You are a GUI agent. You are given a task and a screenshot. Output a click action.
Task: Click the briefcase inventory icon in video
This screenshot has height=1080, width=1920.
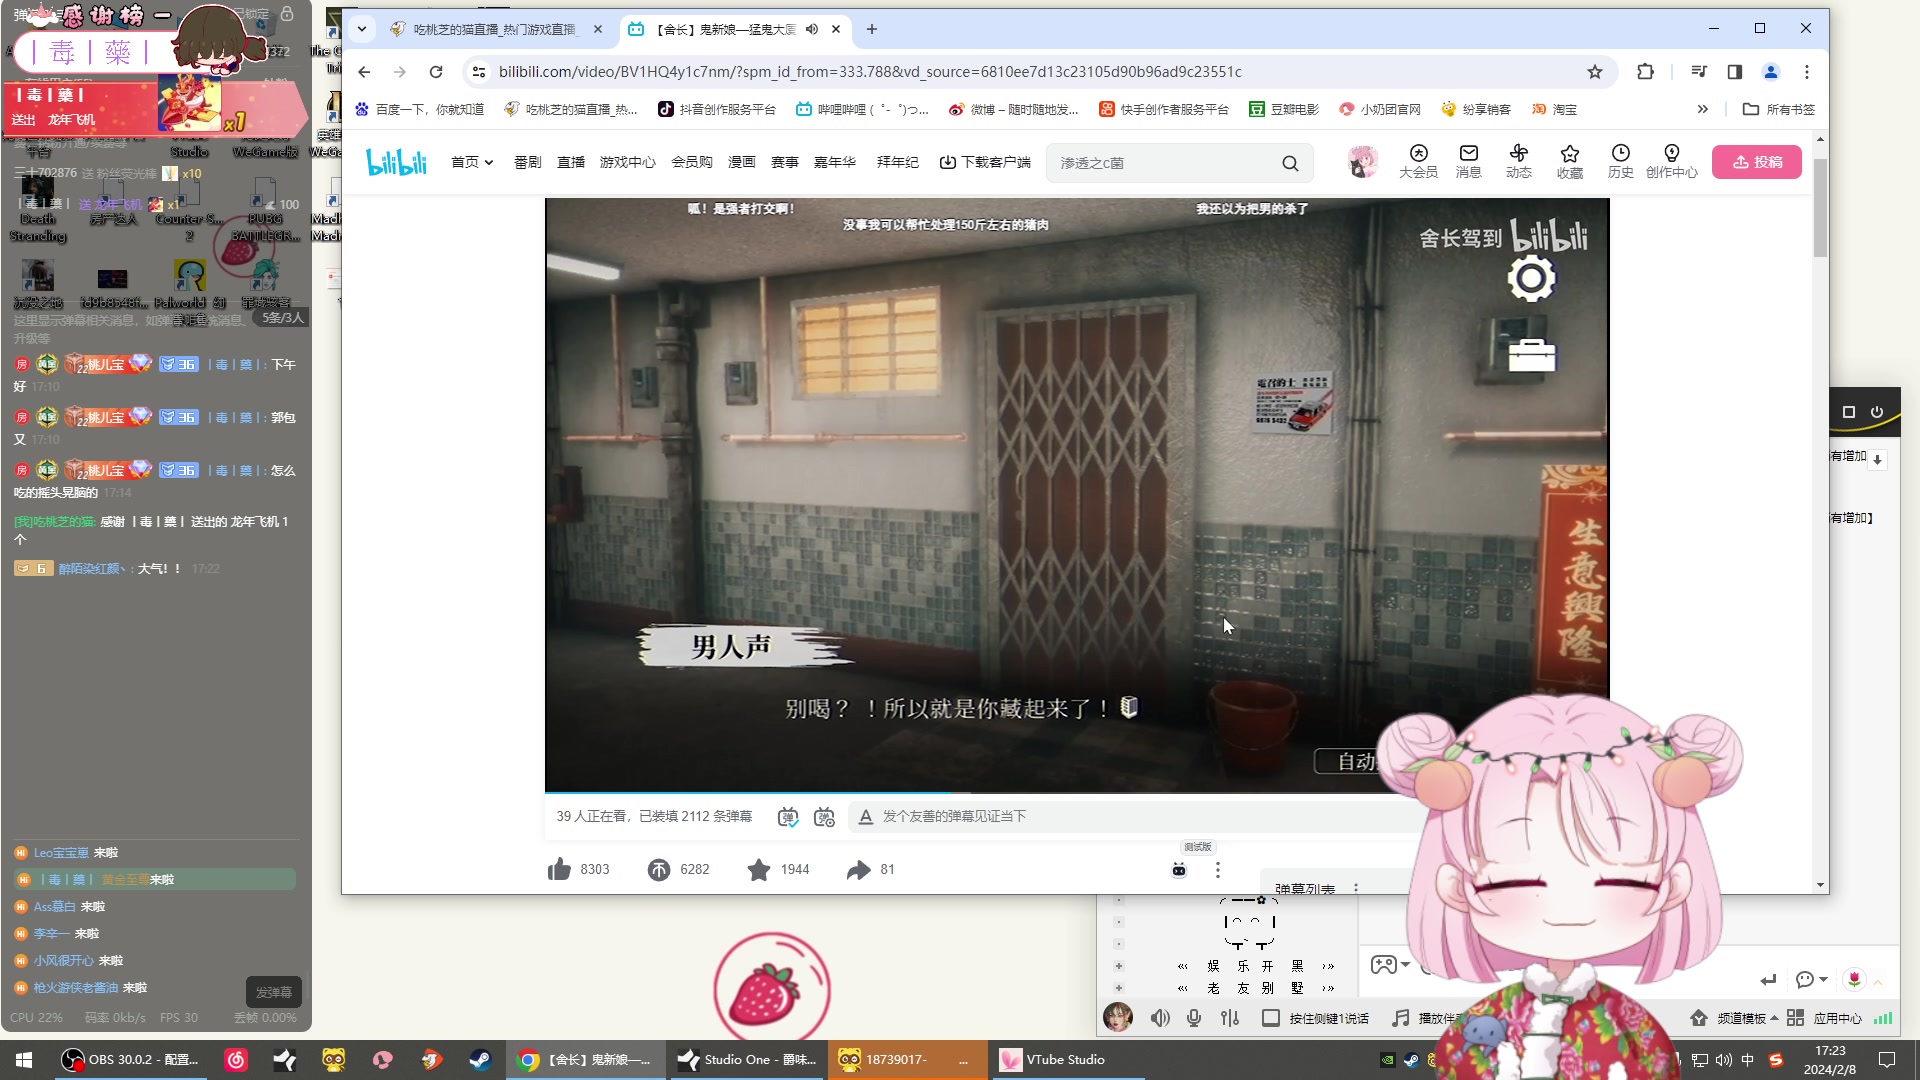1532,356
